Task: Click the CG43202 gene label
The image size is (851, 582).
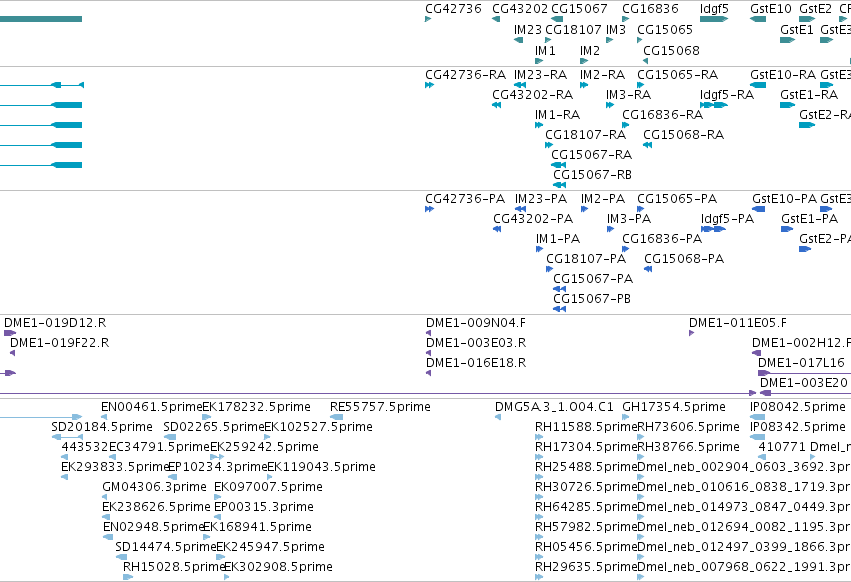Action: pyautogui.click(x=520, y=9)
